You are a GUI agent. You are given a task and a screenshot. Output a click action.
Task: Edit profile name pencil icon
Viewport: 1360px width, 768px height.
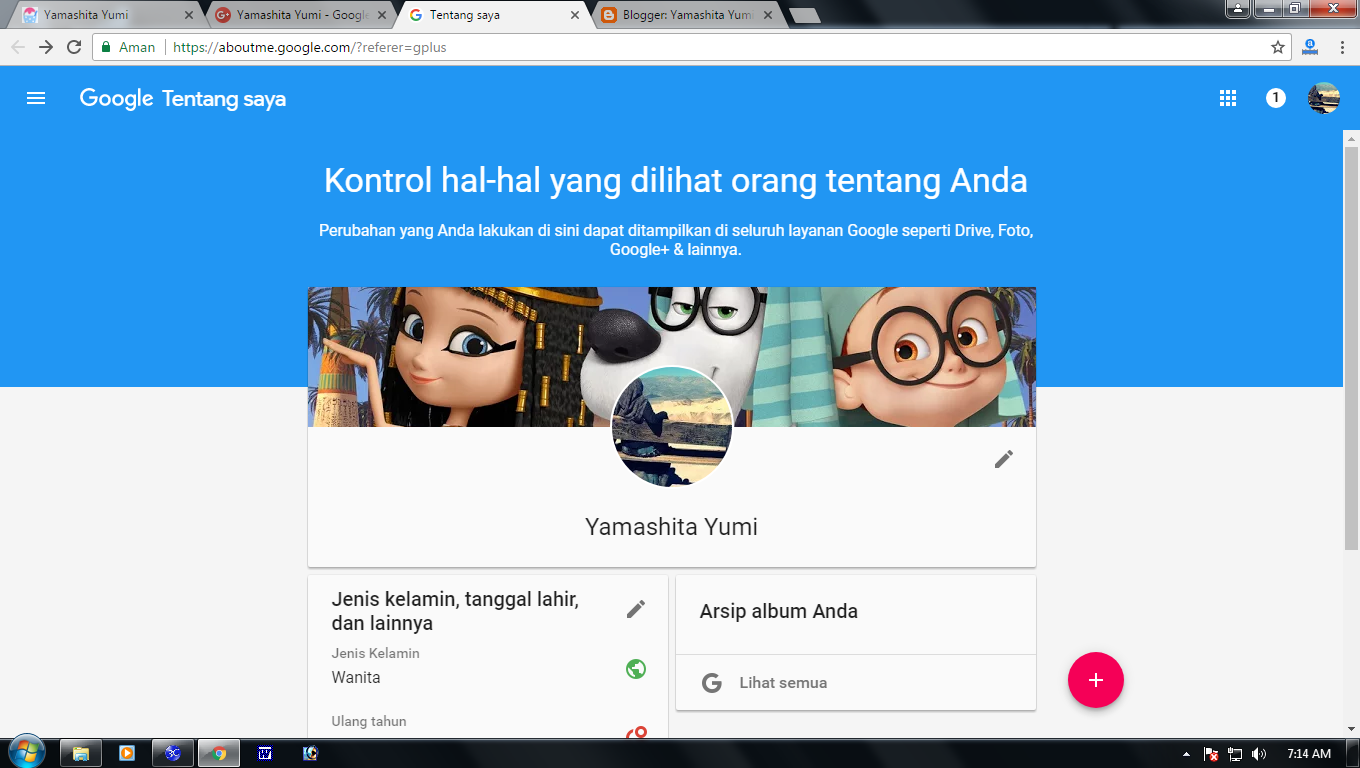point(1004,459)
